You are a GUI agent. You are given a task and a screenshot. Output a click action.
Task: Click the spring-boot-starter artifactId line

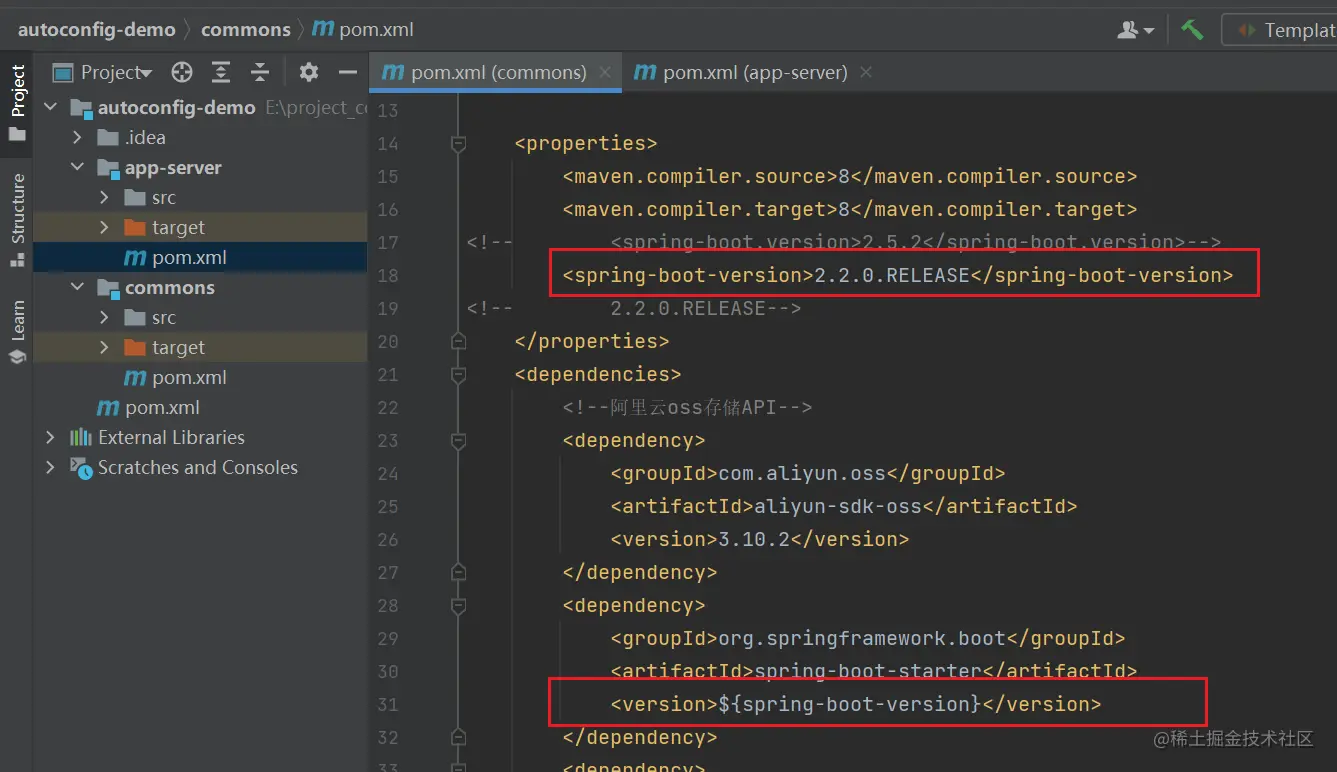click(x=874, y=671)
